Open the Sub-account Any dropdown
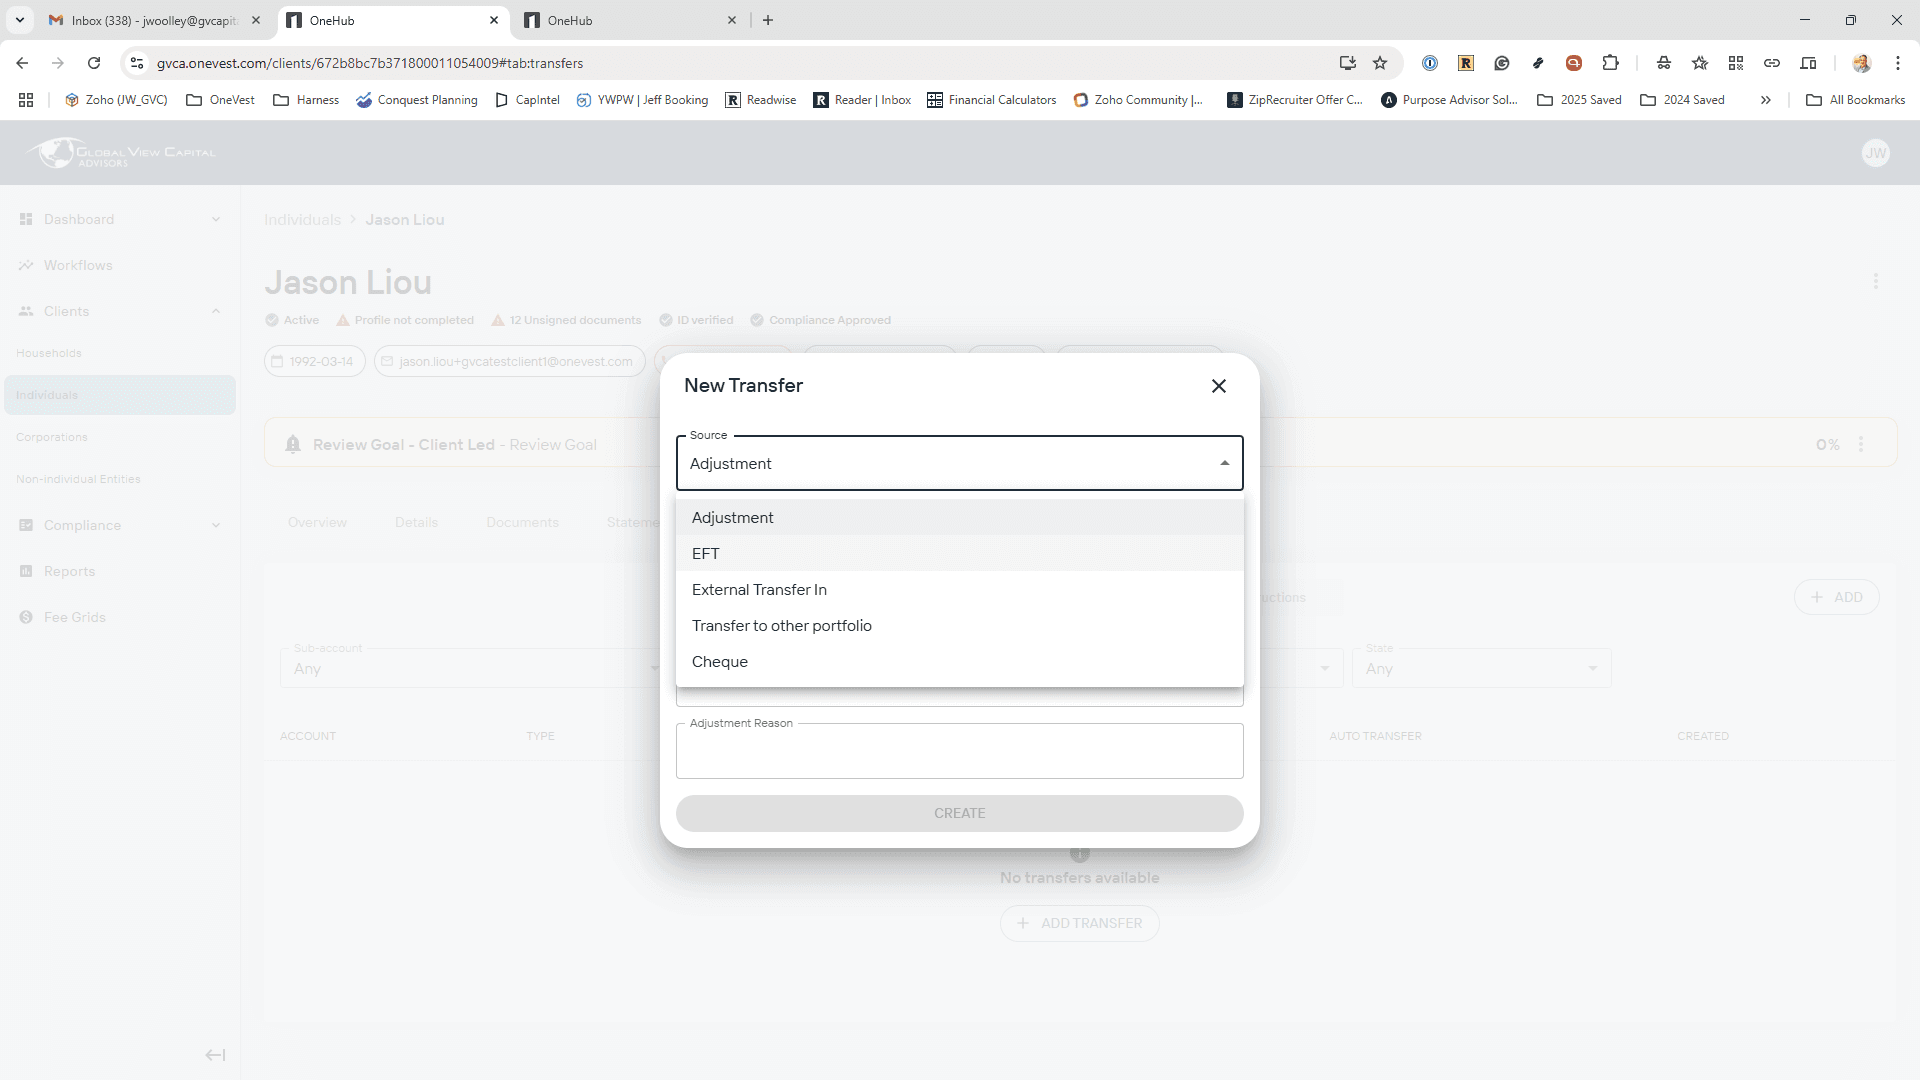Screen dimensions: 1920x1080 coord(470,668)
